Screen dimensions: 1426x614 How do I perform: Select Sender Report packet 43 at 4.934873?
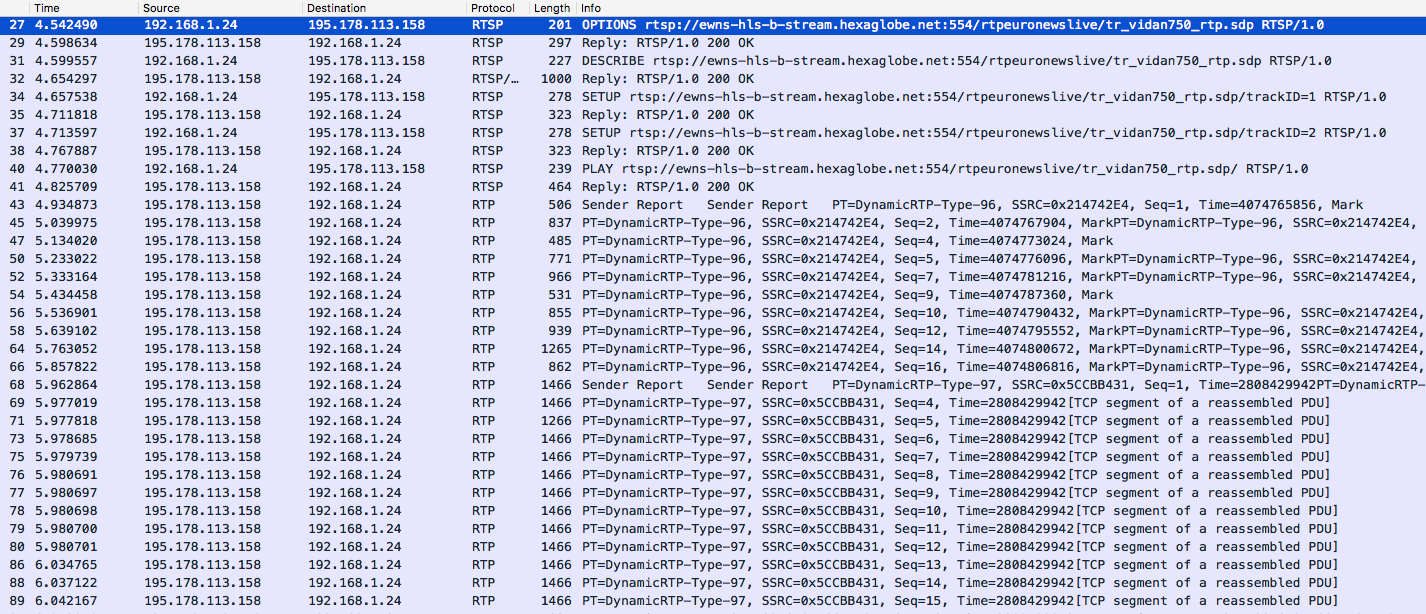(713, 205)
